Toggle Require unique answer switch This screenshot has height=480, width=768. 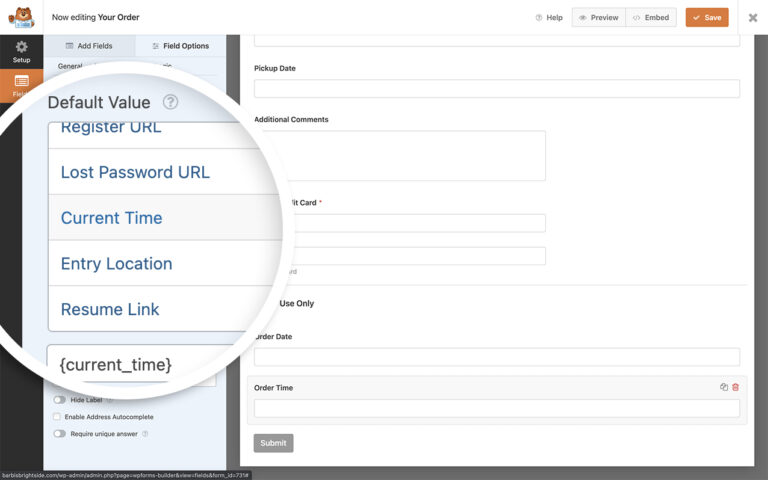(x=60, y=433)
